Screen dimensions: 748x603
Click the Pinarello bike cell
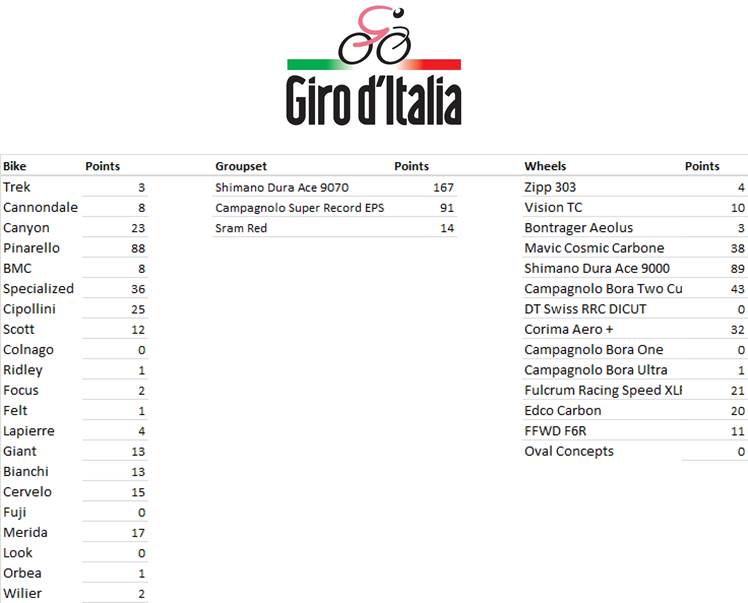coord(31,248)
